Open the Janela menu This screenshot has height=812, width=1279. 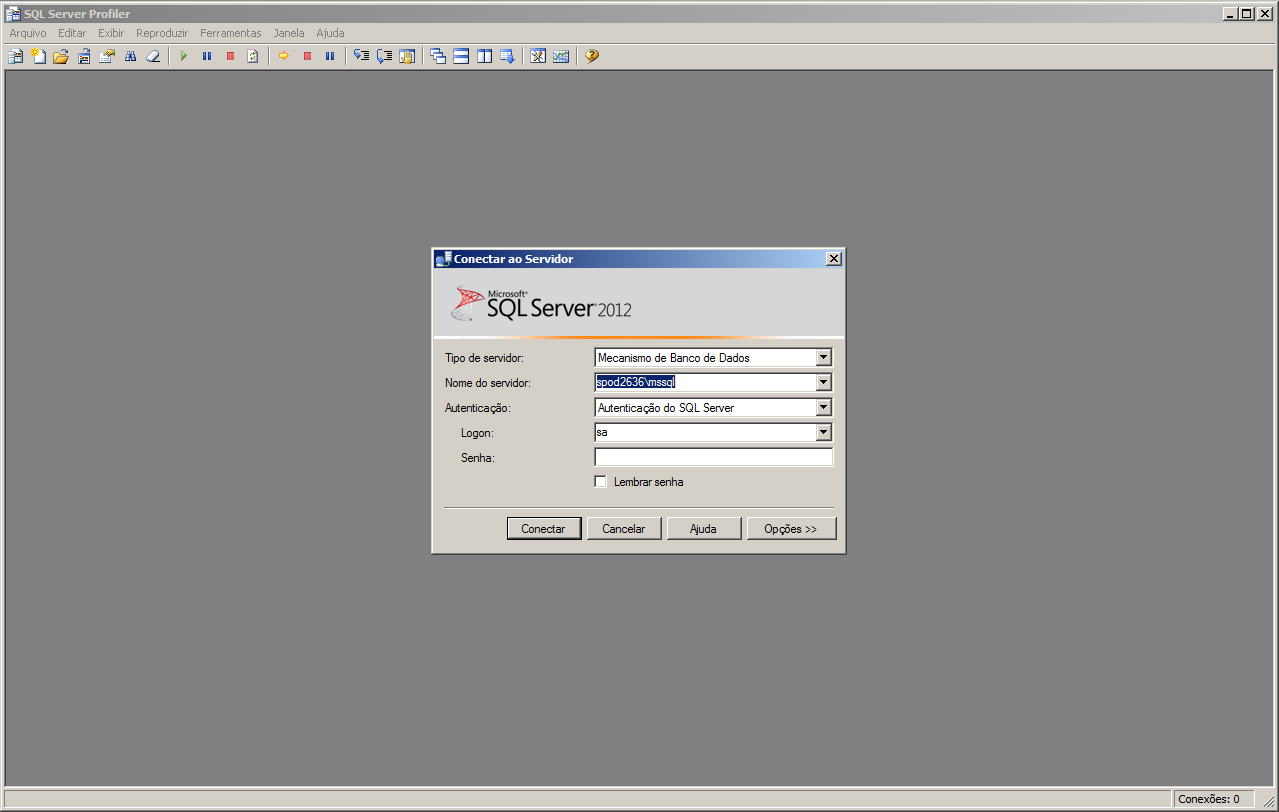289,33
